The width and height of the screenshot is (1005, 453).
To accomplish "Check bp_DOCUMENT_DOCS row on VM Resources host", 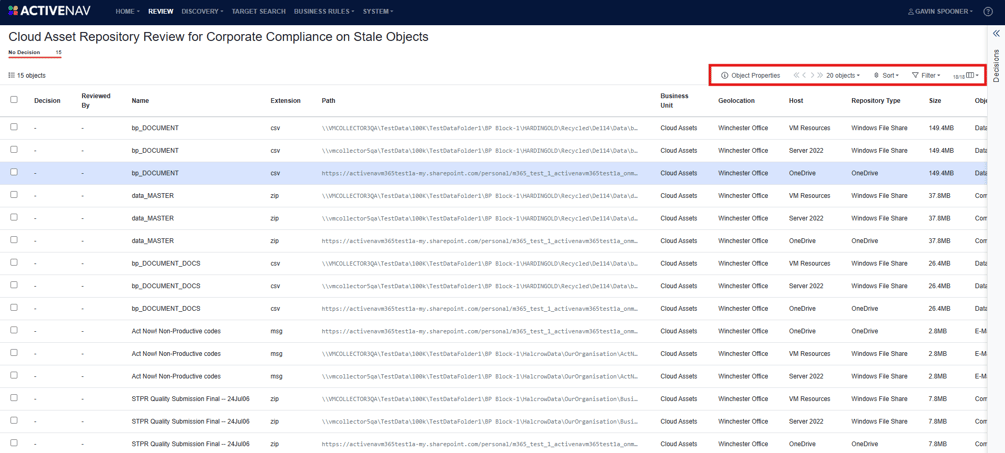I will pyautogui.click(x=14, y=263).
